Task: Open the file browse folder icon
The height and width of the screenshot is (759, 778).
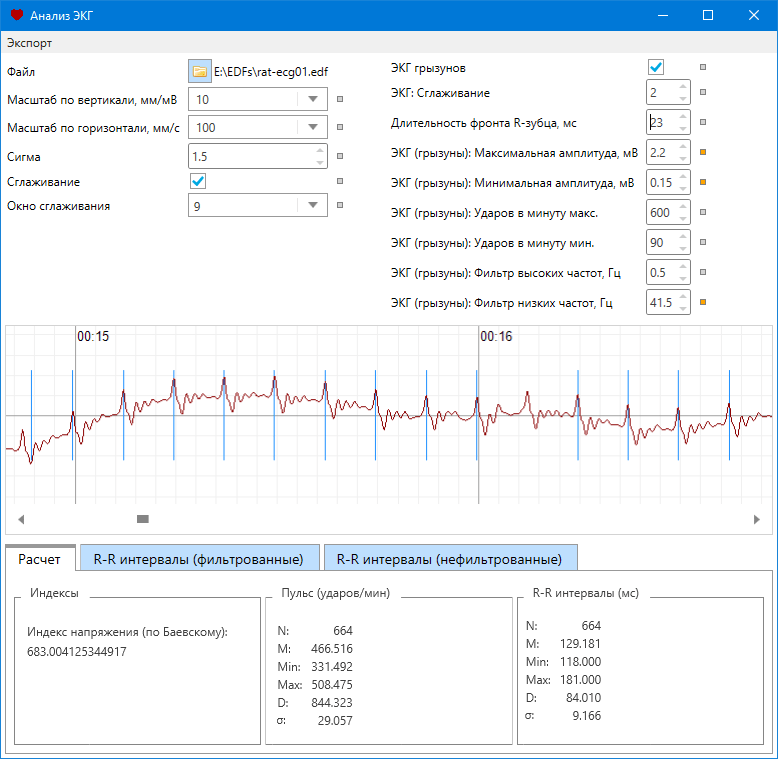Action: 199,71
